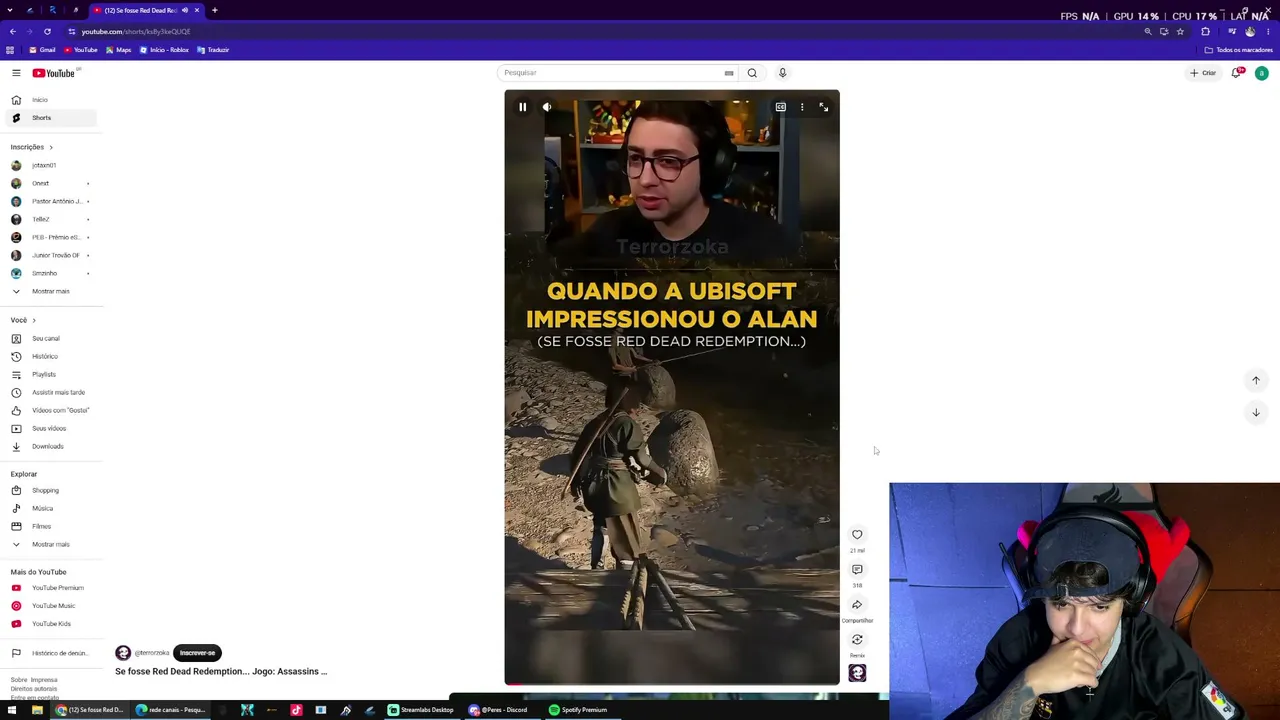Select Shorts in the sidebar

50,118
